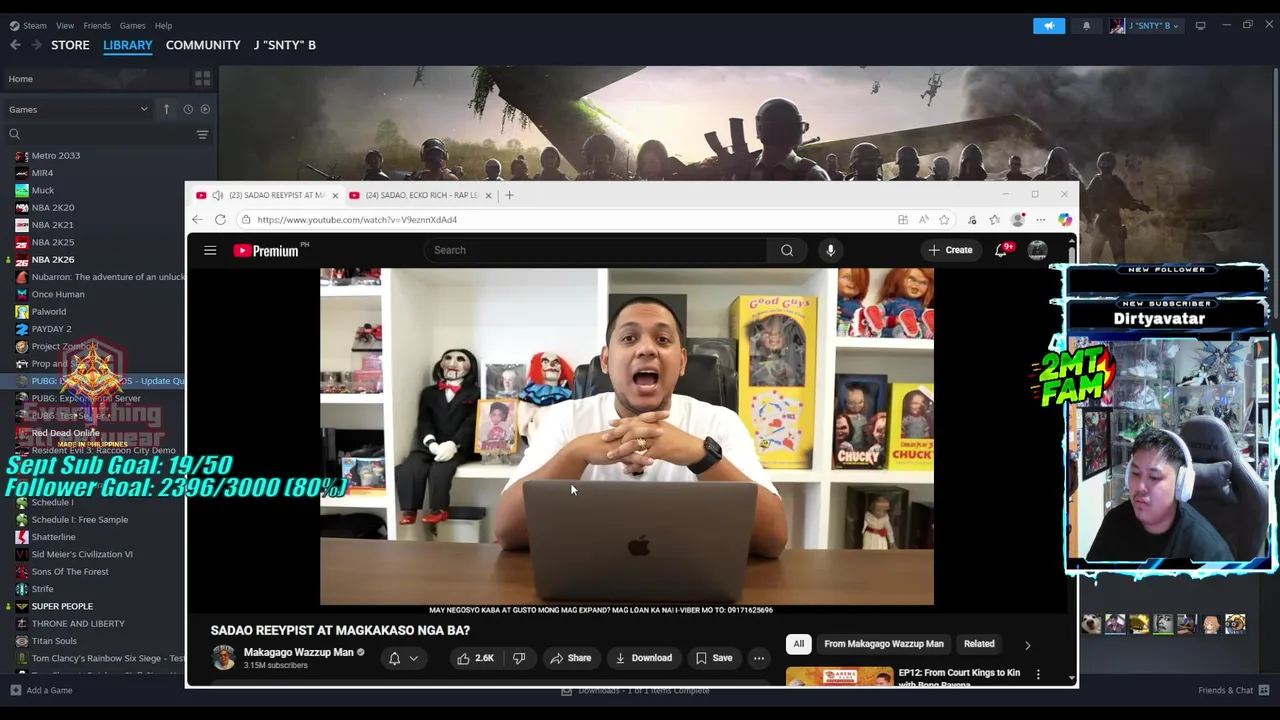Viewport: 1280px width, 720px height.
Task: Open YouTube account avatar menu
Action: point(1037,250)
